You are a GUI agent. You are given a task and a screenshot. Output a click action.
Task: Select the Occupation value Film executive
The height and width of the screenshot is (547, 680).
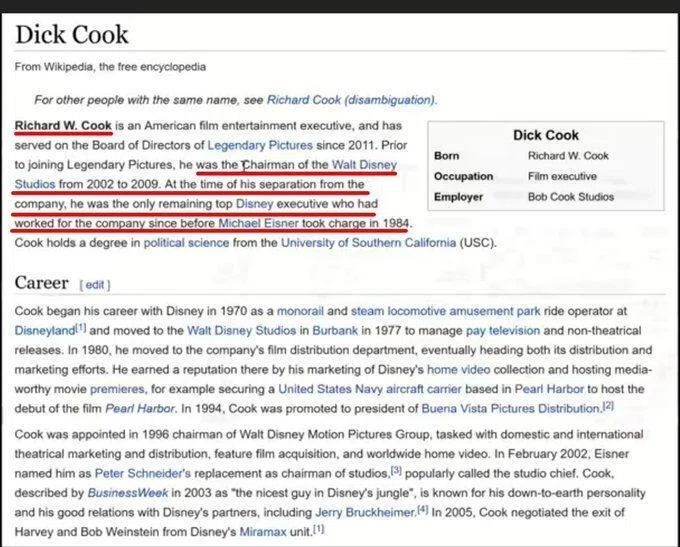tap(562, 177)
